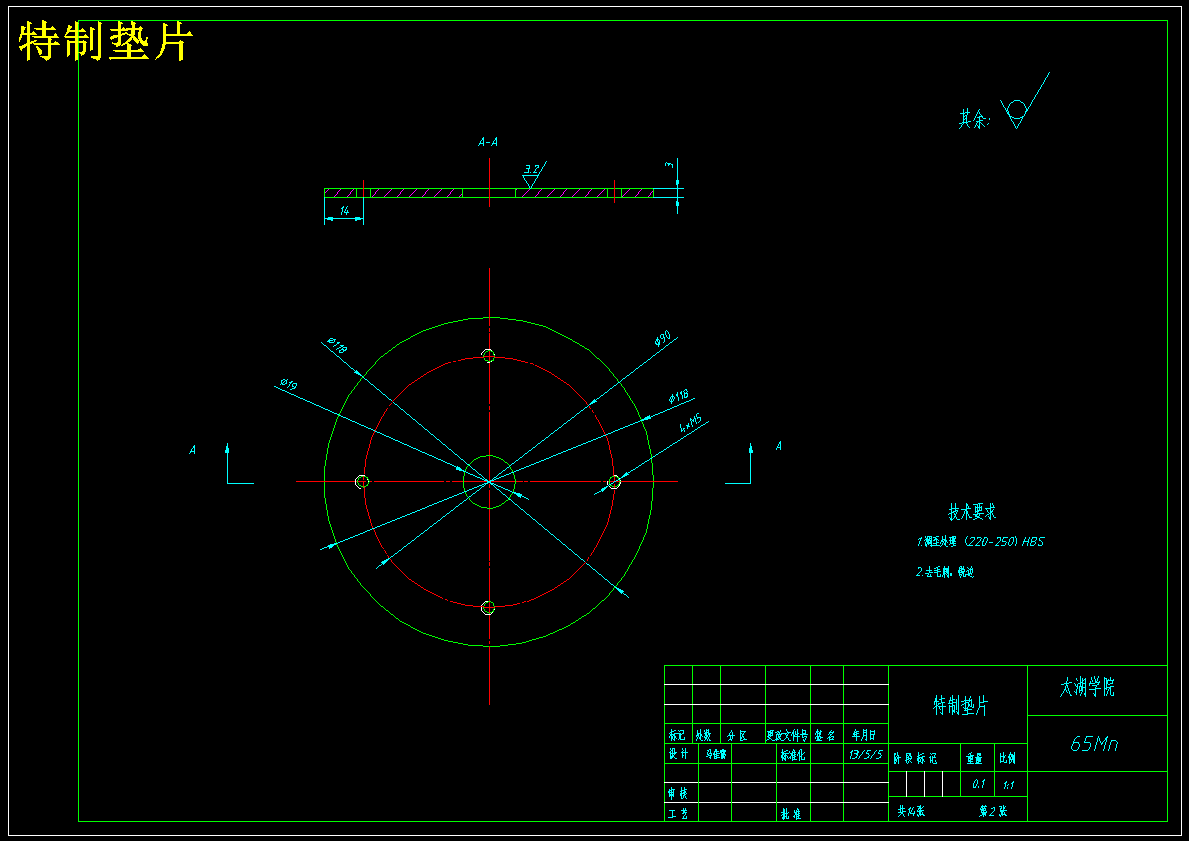Select the 批准 cell label
The image size is (1189, 841).
791,814
